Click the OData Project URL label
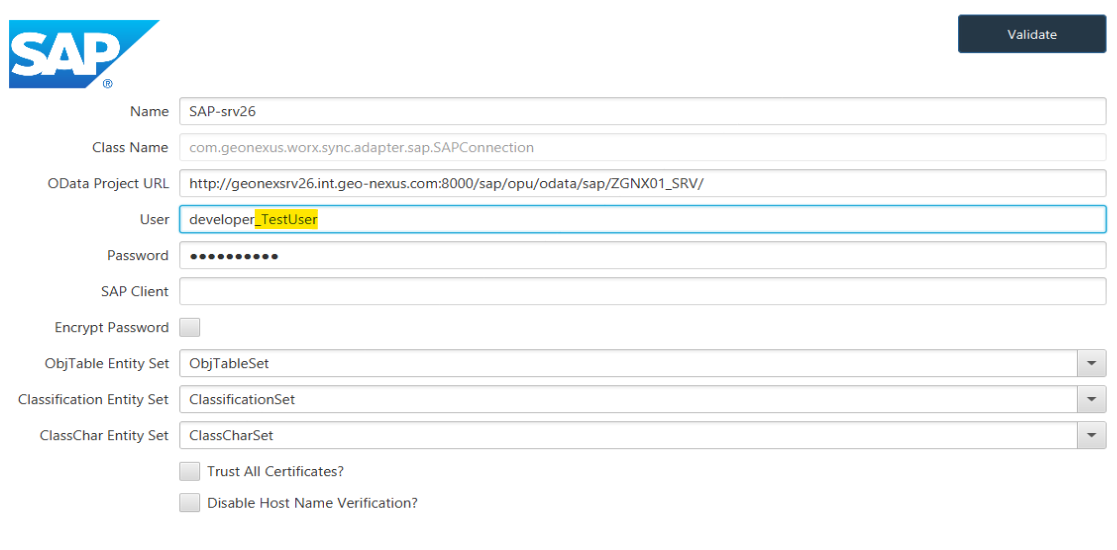Viewport: 1117px width, 550px height. 108,183
